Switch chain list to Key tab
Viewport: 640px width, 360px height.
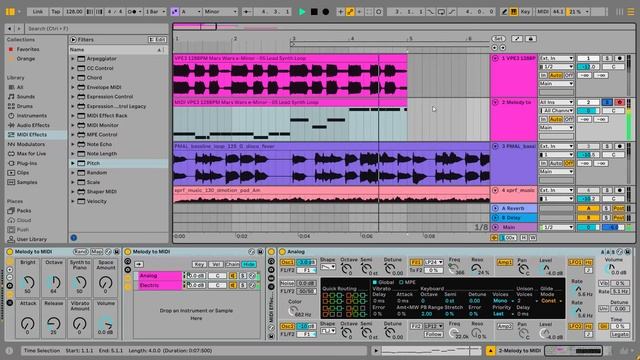(x=199, y=264)
